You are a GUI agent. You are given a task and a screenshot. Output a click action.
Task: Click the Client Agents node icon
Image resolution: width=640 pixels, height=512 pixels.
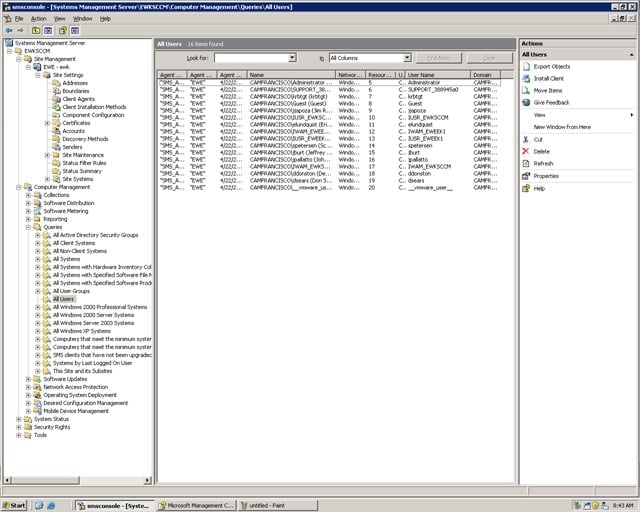(x=56, y=99)
